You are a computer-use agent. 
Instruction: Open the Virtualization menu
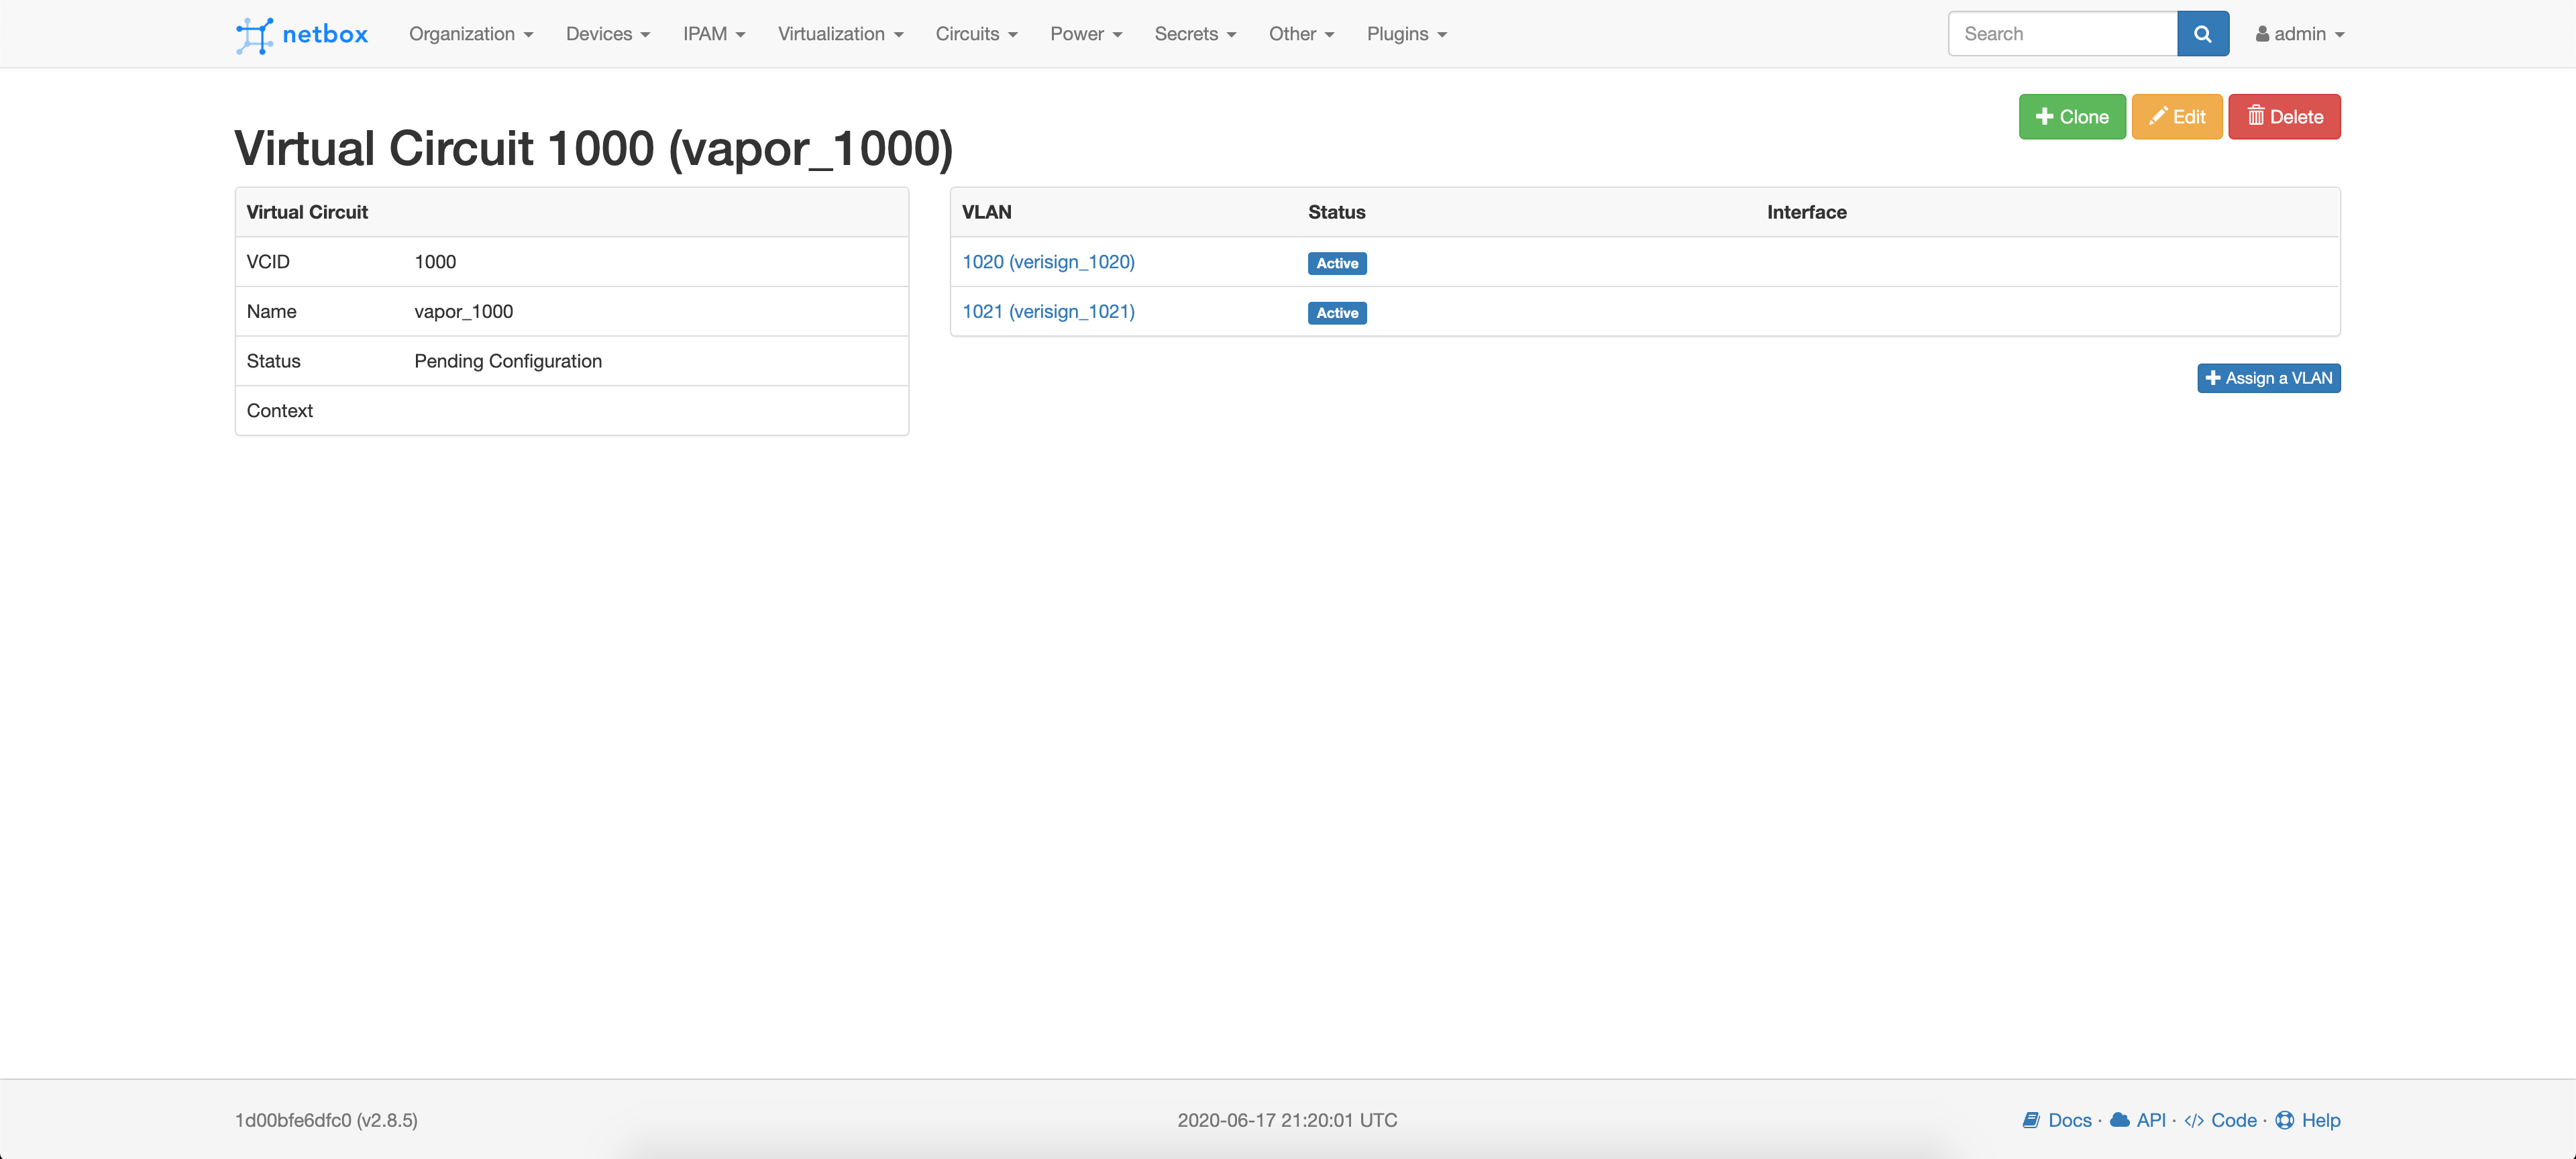[840, 34]
